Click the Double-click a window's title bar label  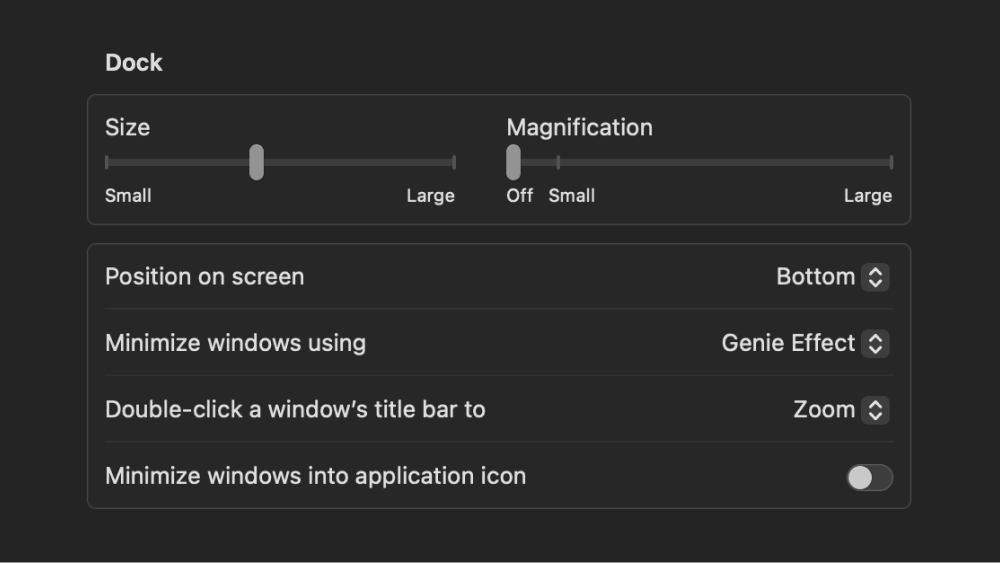[295, 409]
